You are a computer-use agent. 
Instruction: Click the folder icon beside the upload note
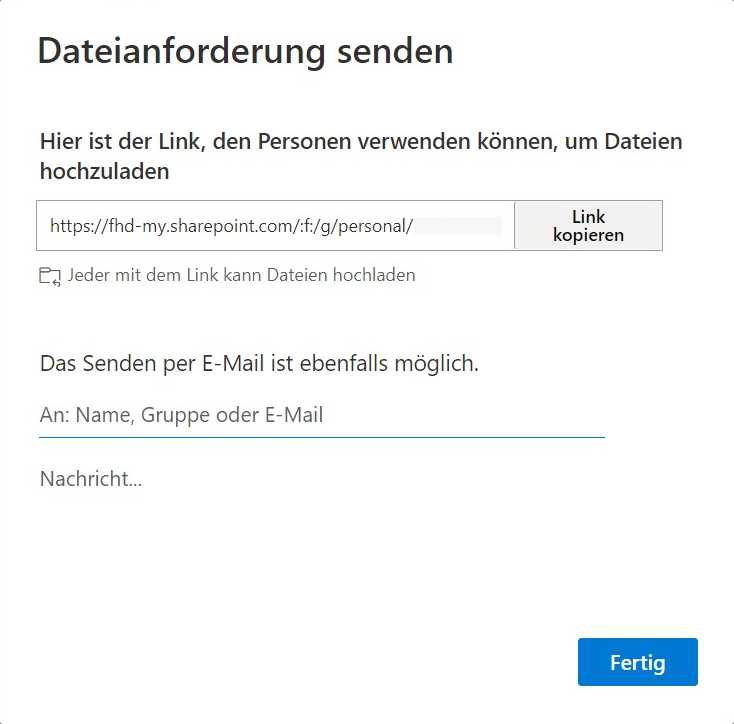click(x=50, y=276)
